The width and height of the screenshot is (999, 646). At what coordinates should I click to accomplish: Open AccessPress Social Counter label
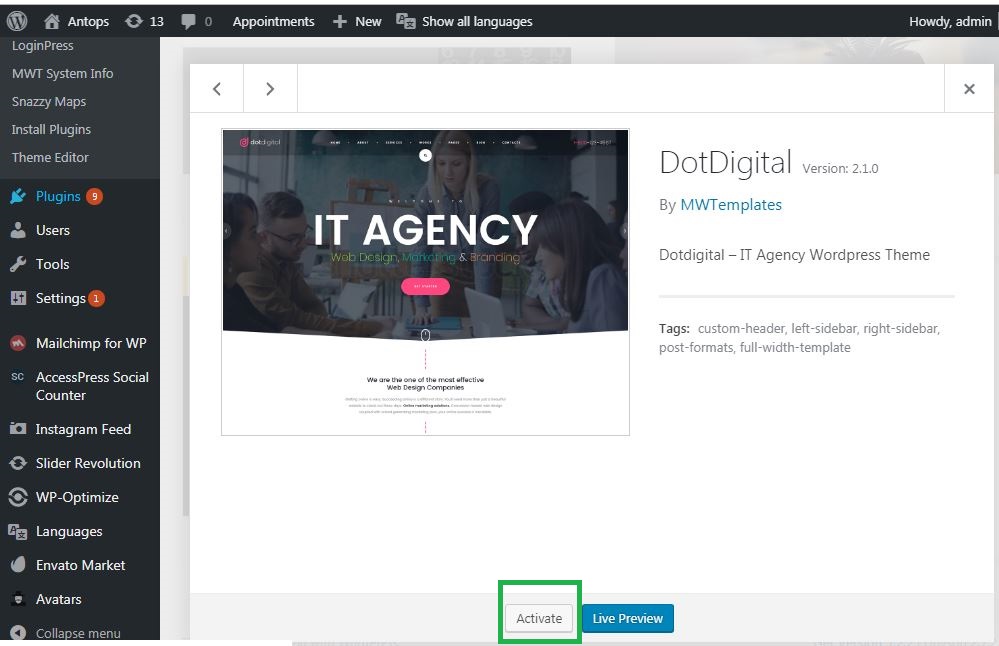click(x=92, y=386)
